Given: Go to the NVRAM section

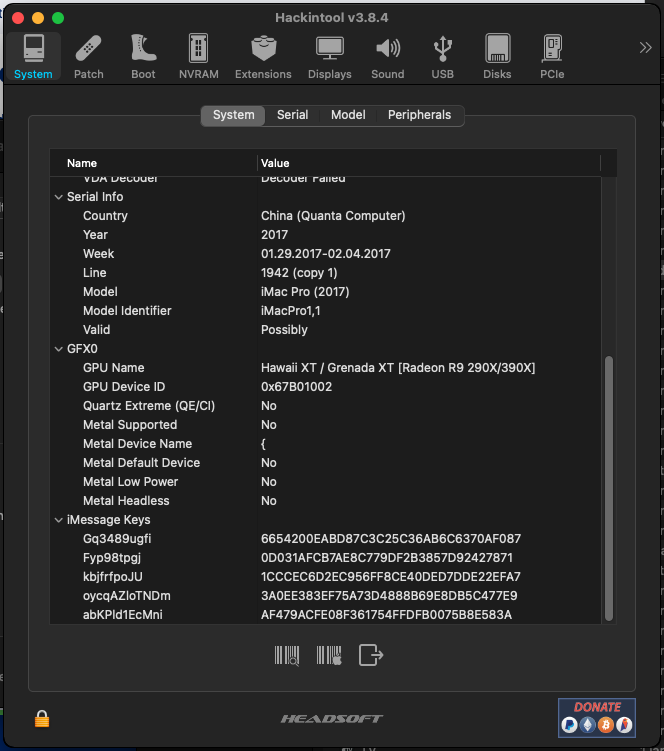Looking at the screenshot, I should pyautogui.click(x=198, y=56).
